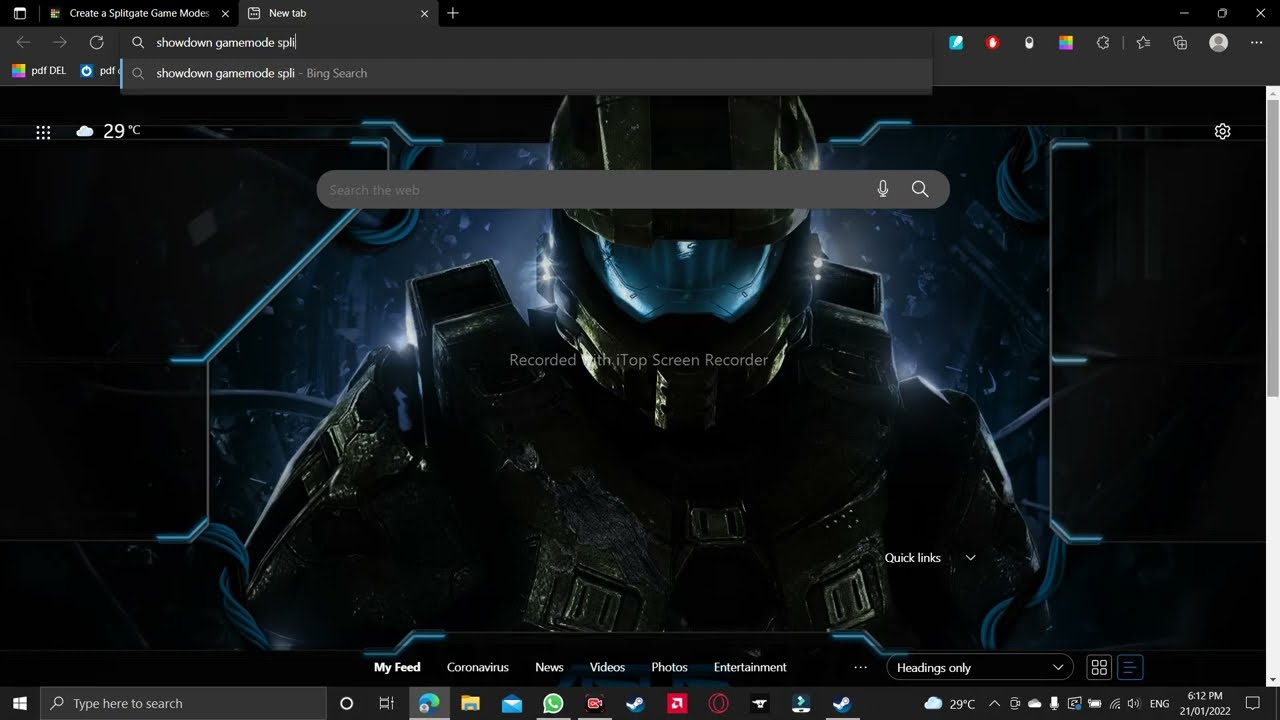Click the taskbar Type here to search box
The height and width of the screenshot is (720, 1280).
coord(183,703)
